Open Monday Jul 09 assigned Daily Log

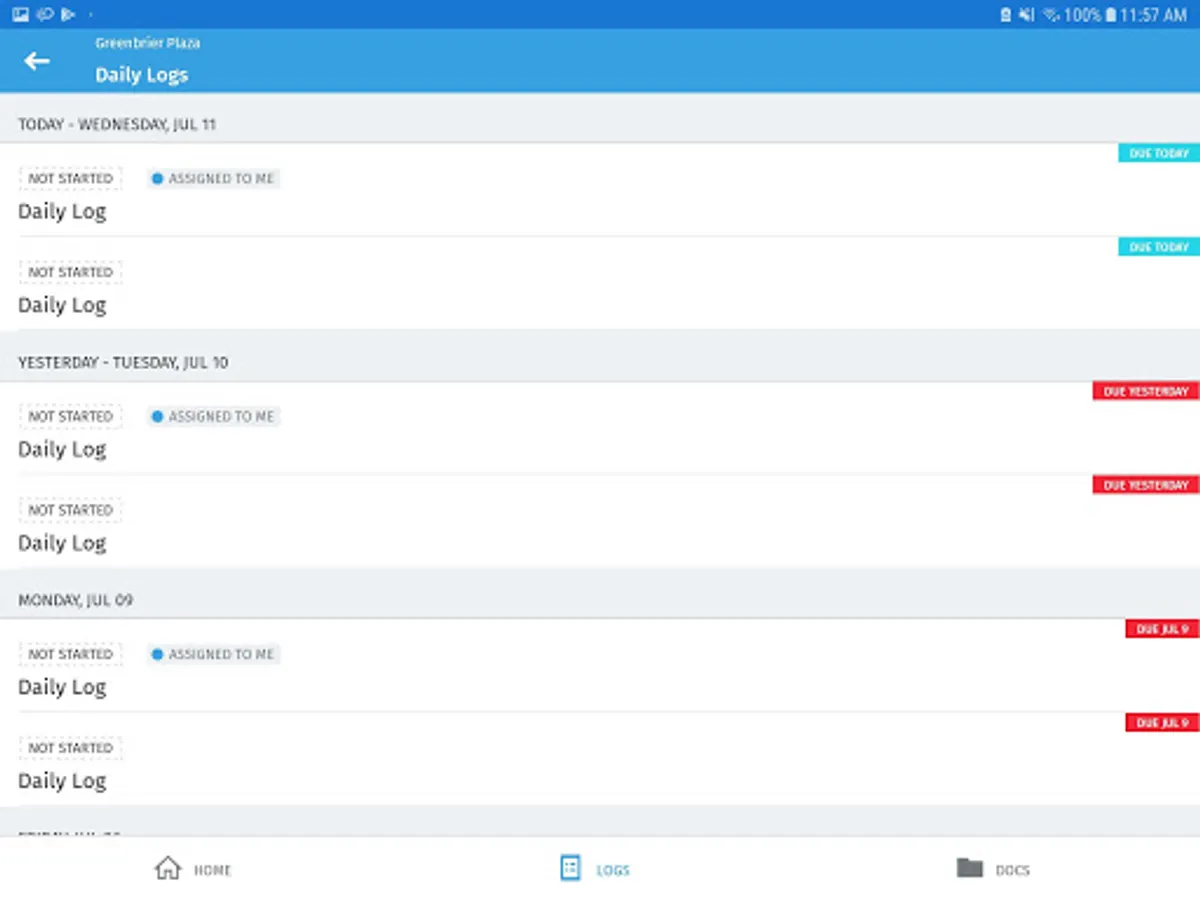(600, 666)
